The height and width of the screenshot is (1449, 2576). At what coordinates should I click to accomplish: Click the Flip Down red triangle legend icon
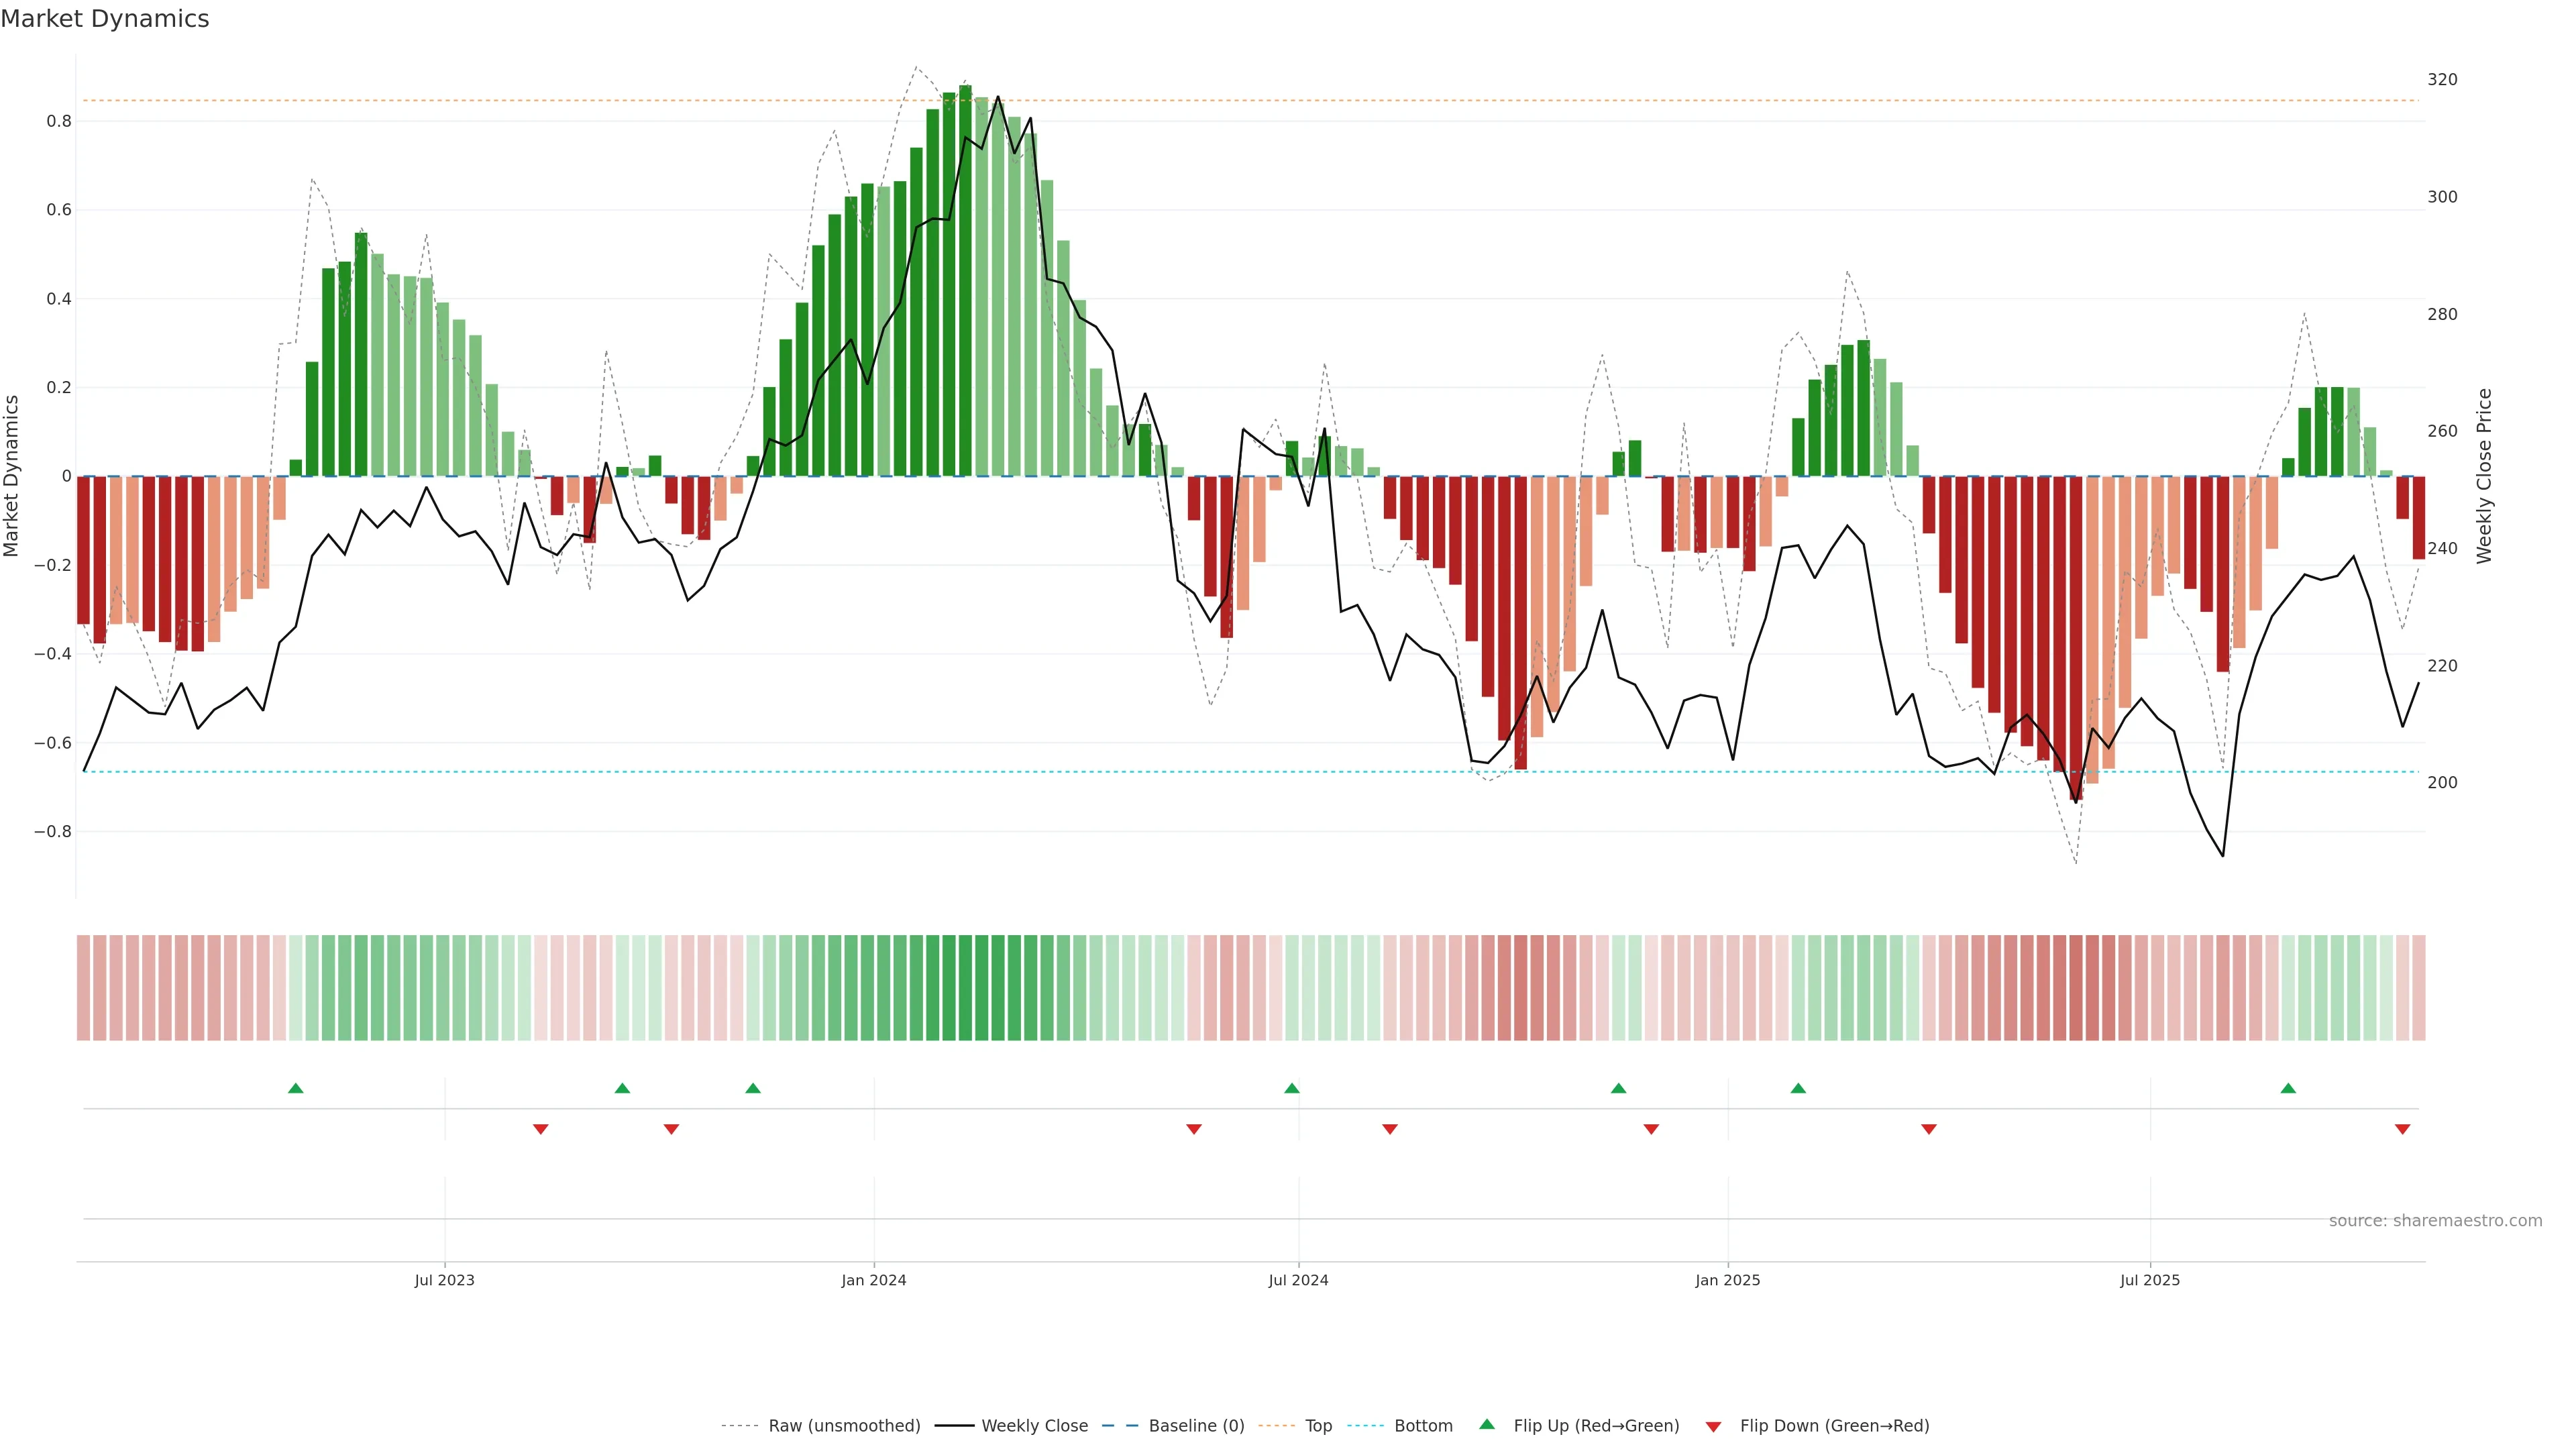click(1713, 1426)
